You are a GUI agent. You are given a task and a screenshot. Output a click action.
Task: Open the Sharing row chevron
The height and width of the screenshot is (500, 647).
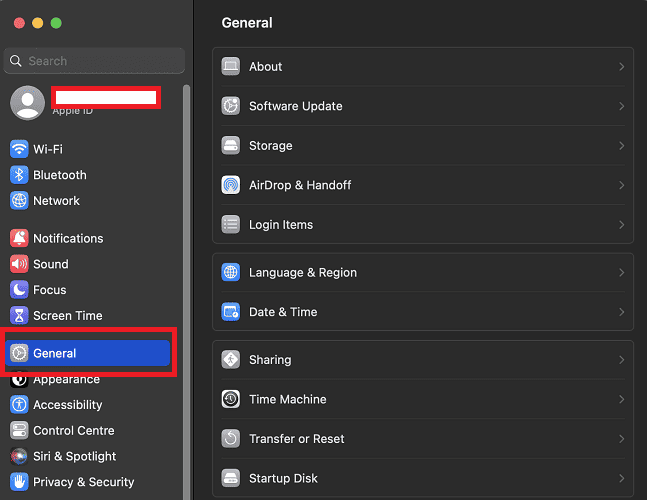point(621,360)
